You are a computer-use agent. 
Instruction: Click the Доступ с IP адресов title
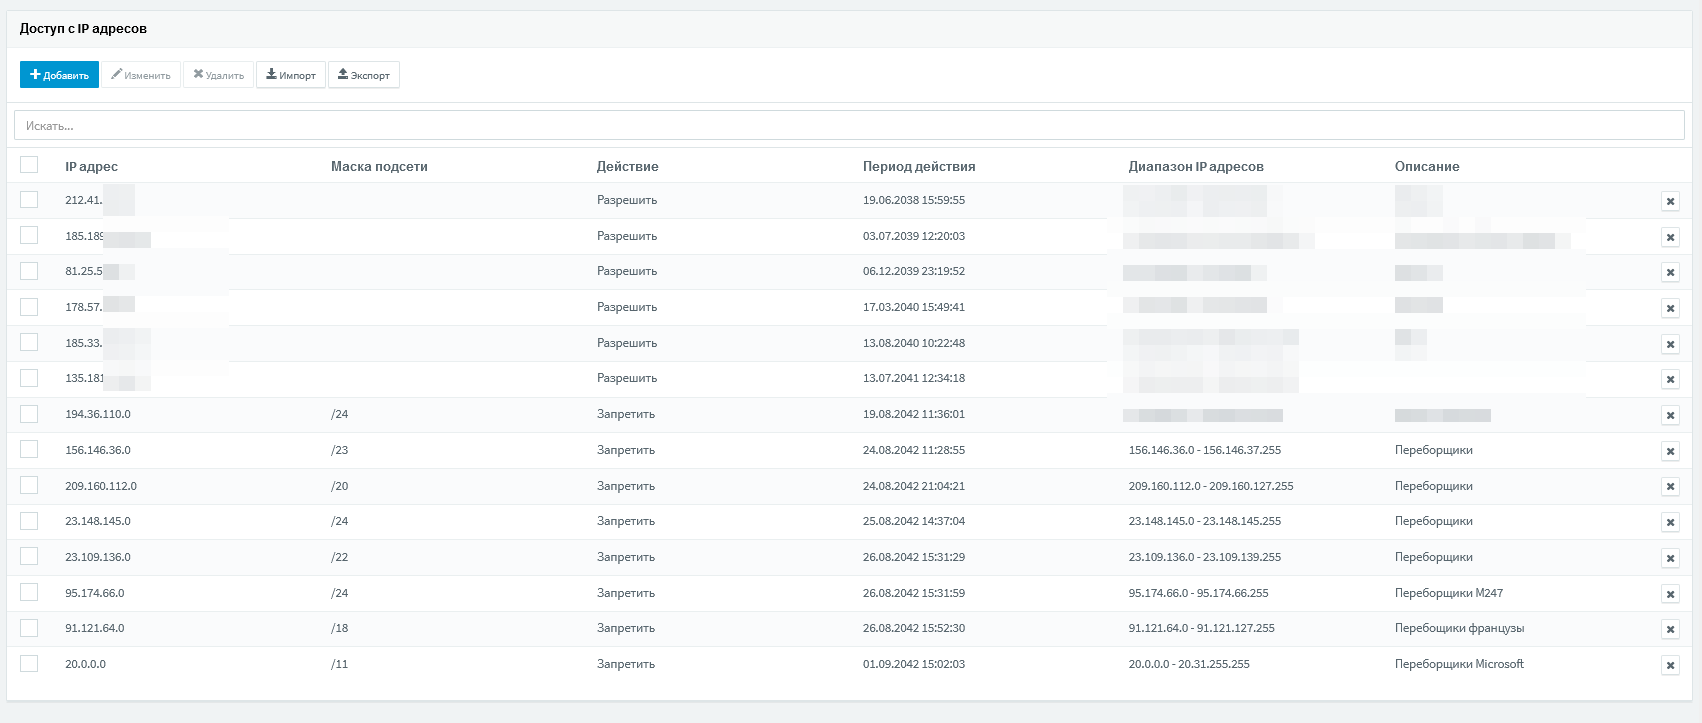83,29
